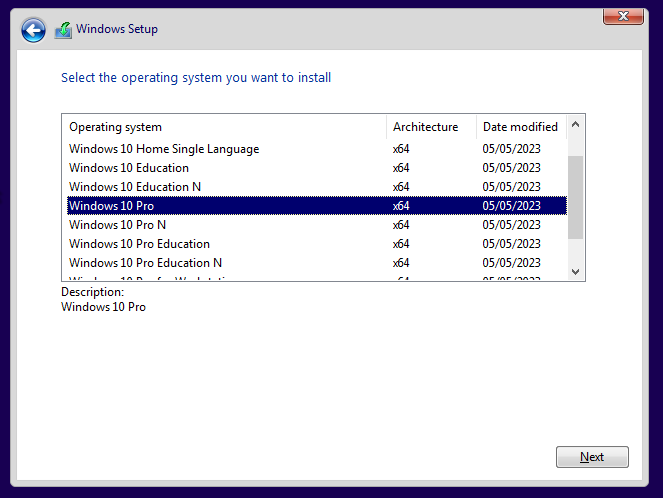Screen dimensions: 663x498
Task: Click the Operating system column header
Action: coord(225,127)
